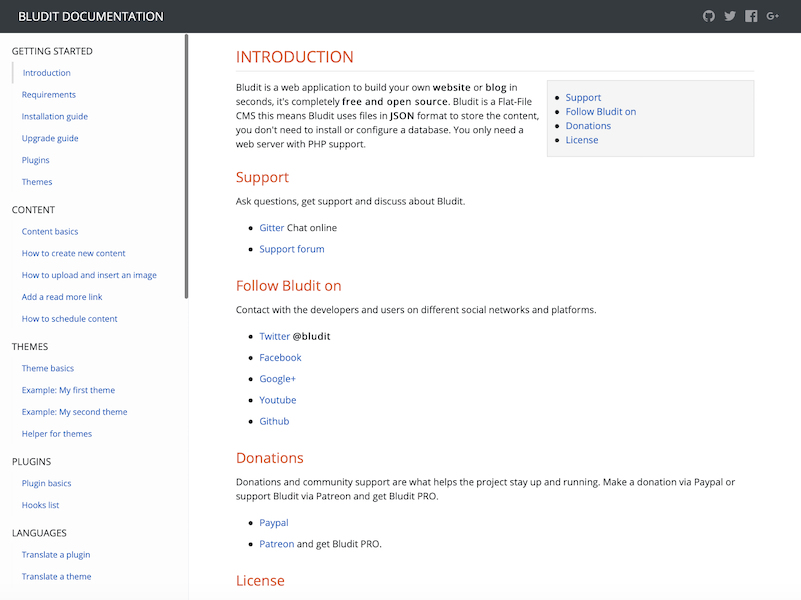Screen dimensions: 801x600
Task: Open the Github link in the list
Action: coord(274,421)
